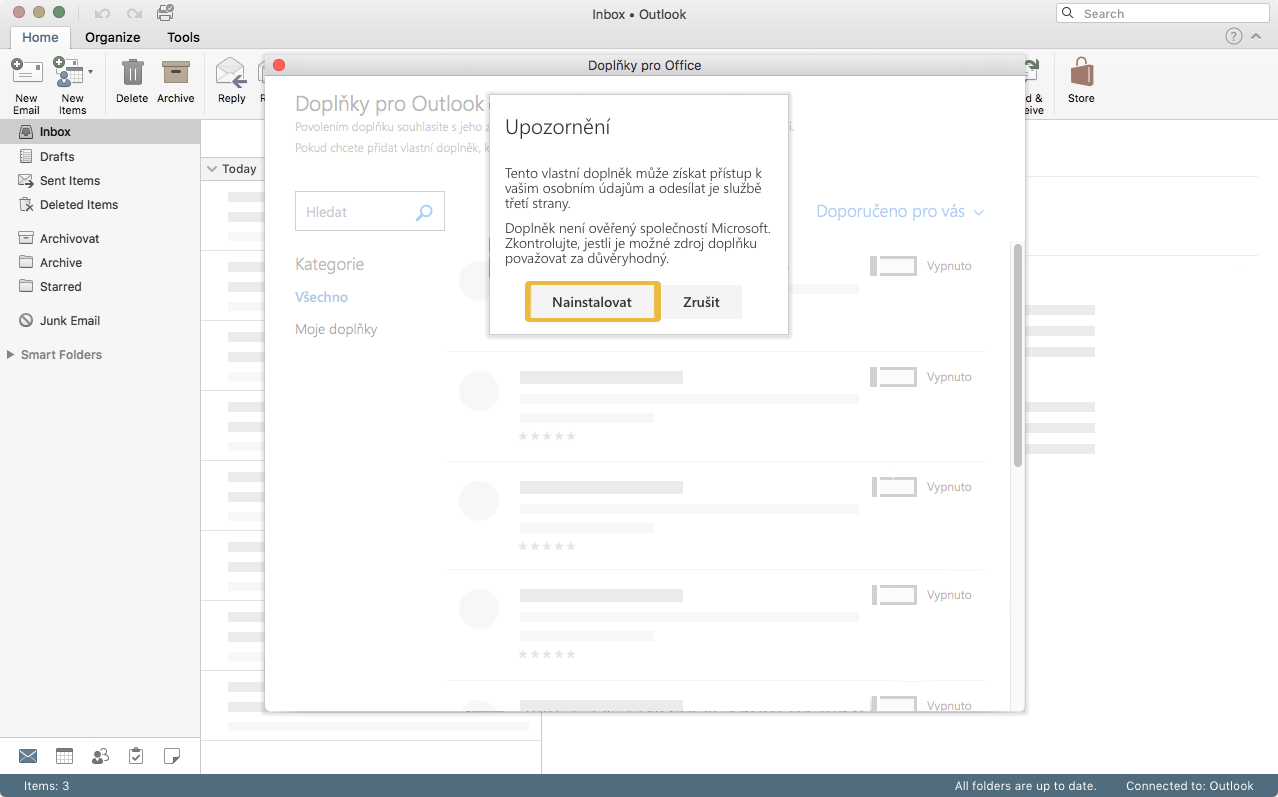Click the Print icon in title bar
Viewport: 1278px width, 797px height.
pyautogui.click(x=165, y=13)
